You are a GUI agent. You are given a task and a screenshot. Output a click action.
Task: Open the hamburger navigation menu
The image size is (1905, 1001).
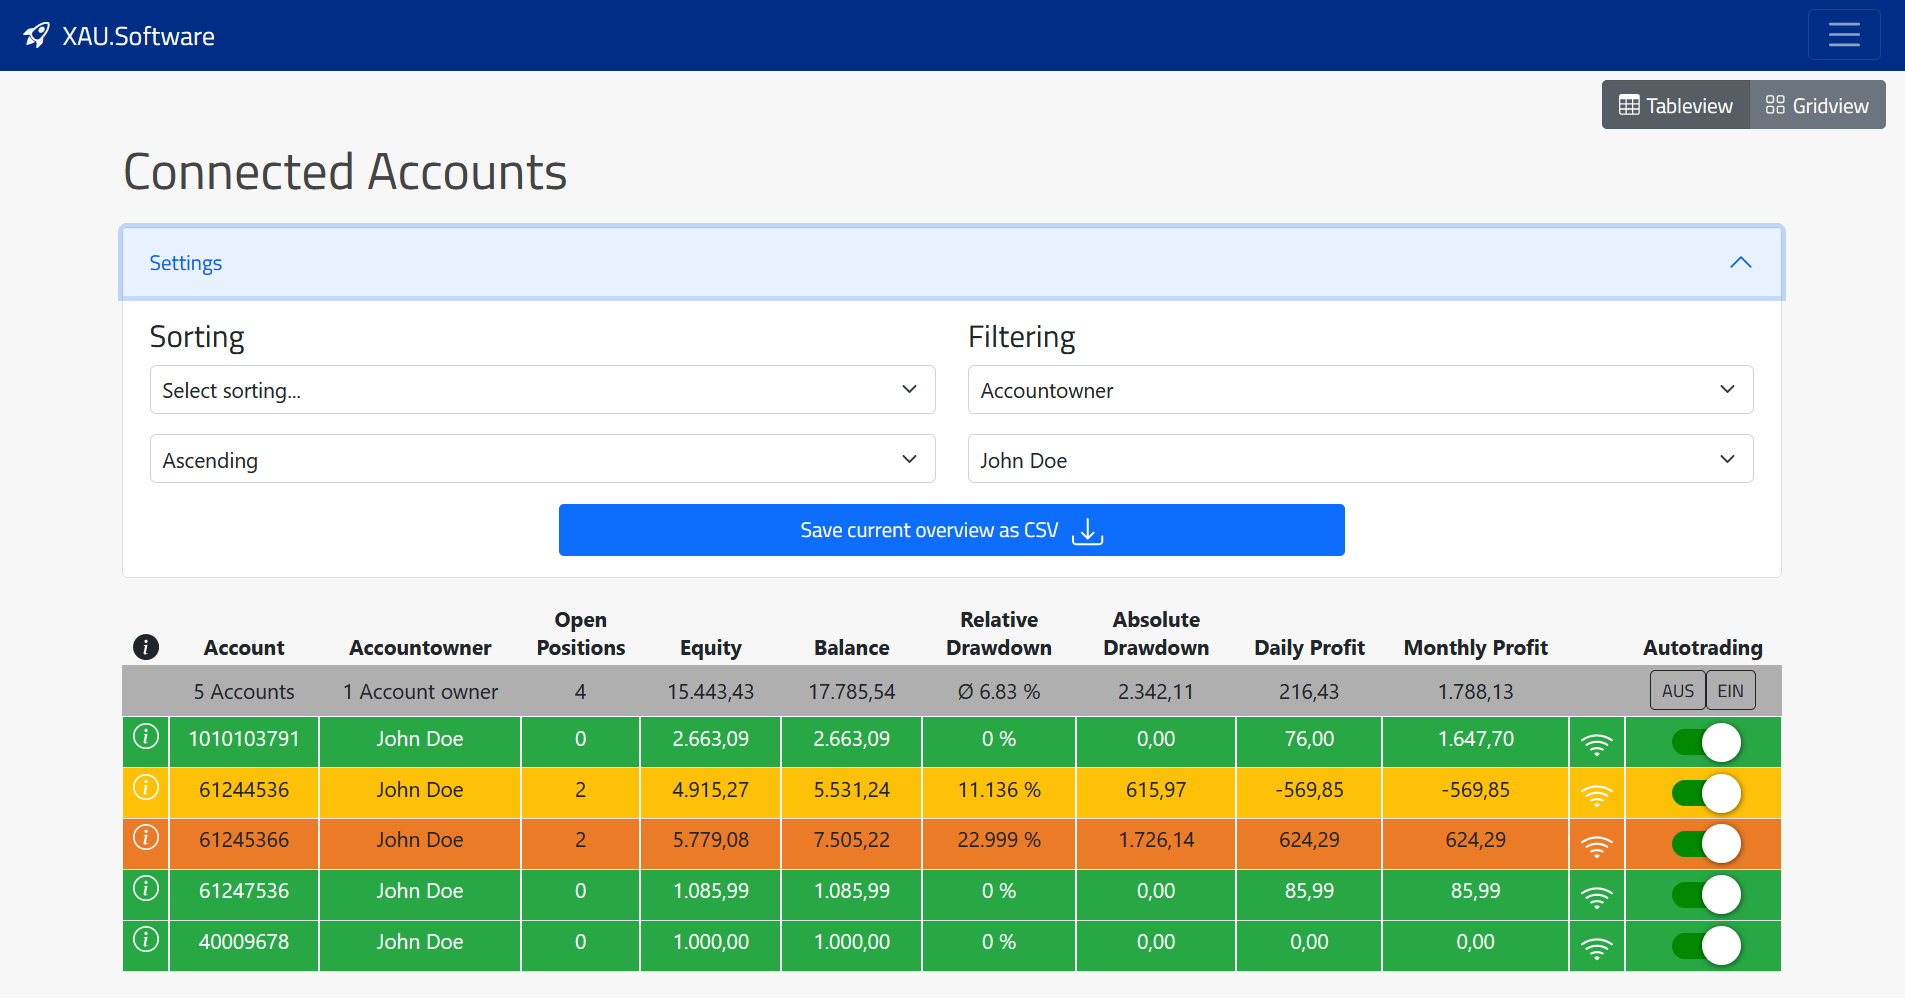point(1844,35)
